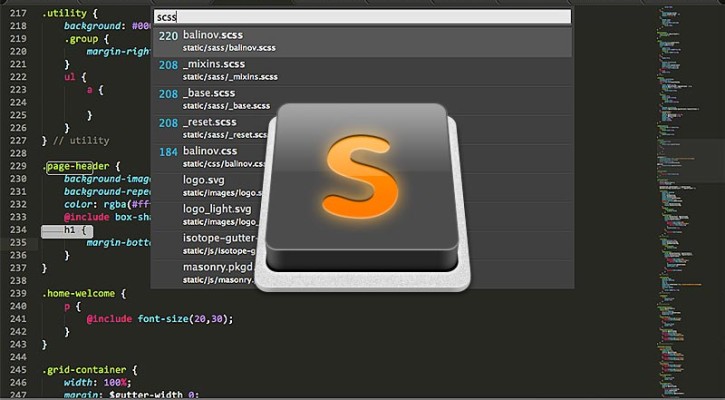This screenshot has width=725, height=400.
Task: Click the path 'static/sass/_base.scss'
Action: [x=226, y=106]
